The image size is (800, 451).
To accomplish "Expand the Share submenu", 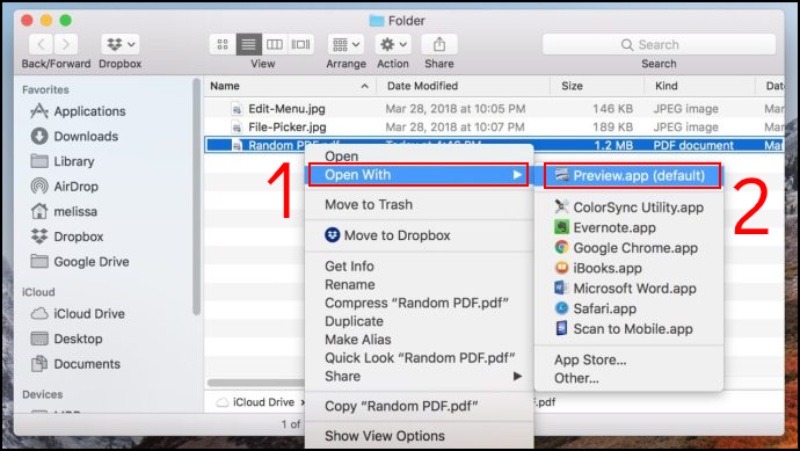I will (x=419, y=377).
